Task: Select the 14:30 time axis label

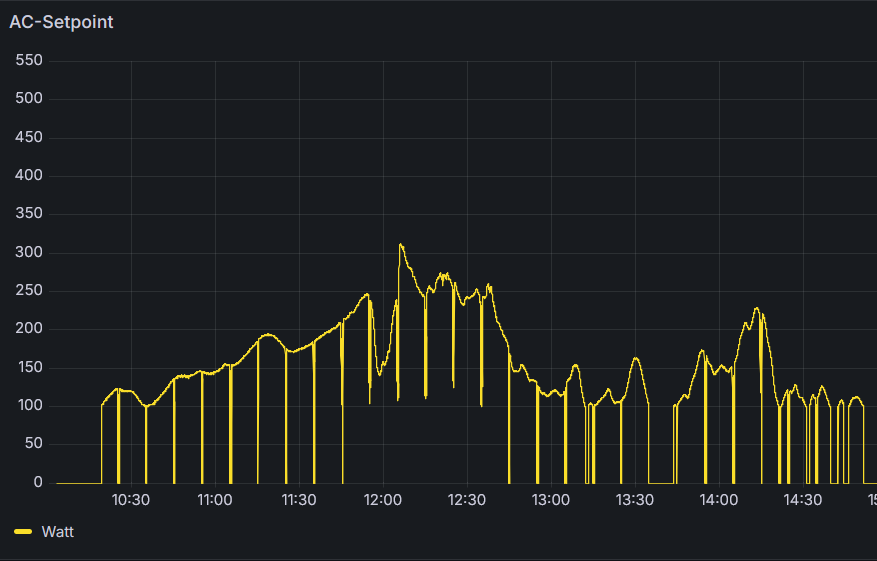Action: click(803, 500)
